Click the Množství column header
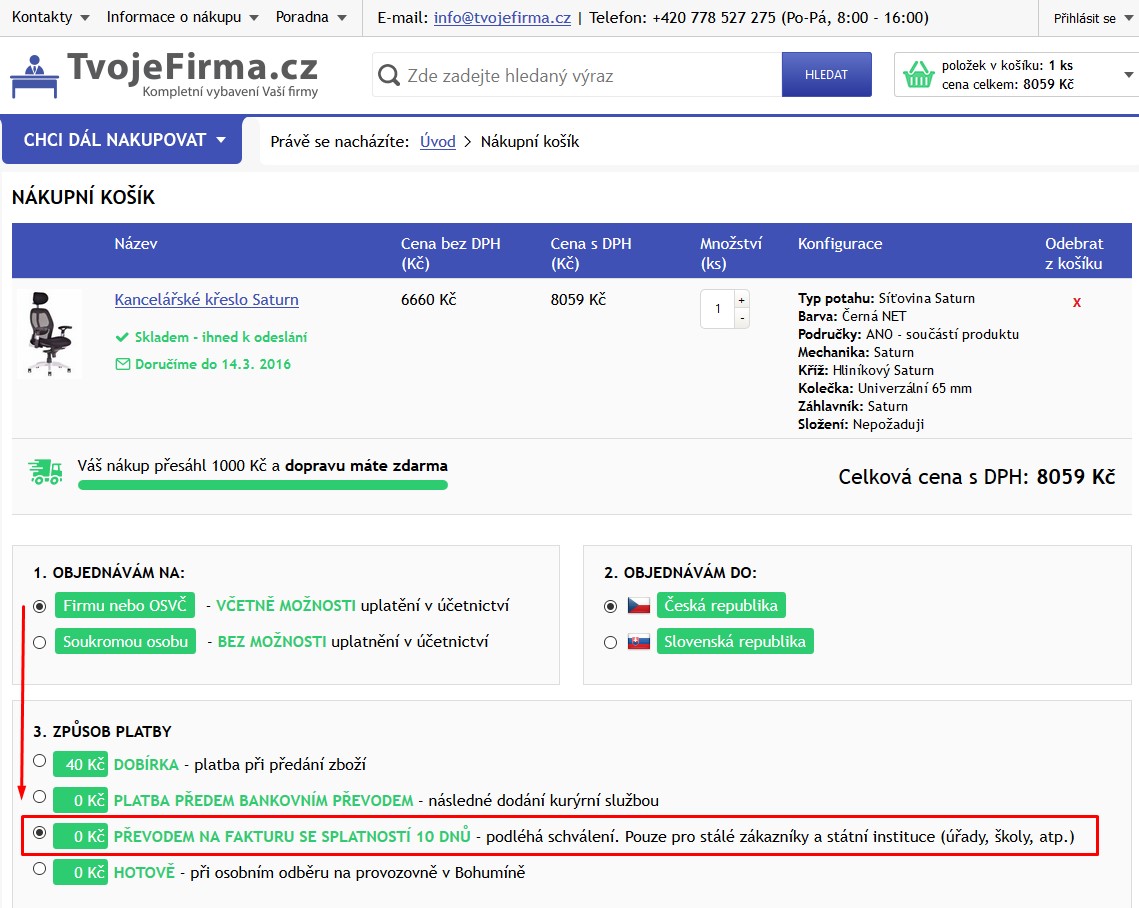Viewport: 1139px width, 908px height. (x=731, y=254)
